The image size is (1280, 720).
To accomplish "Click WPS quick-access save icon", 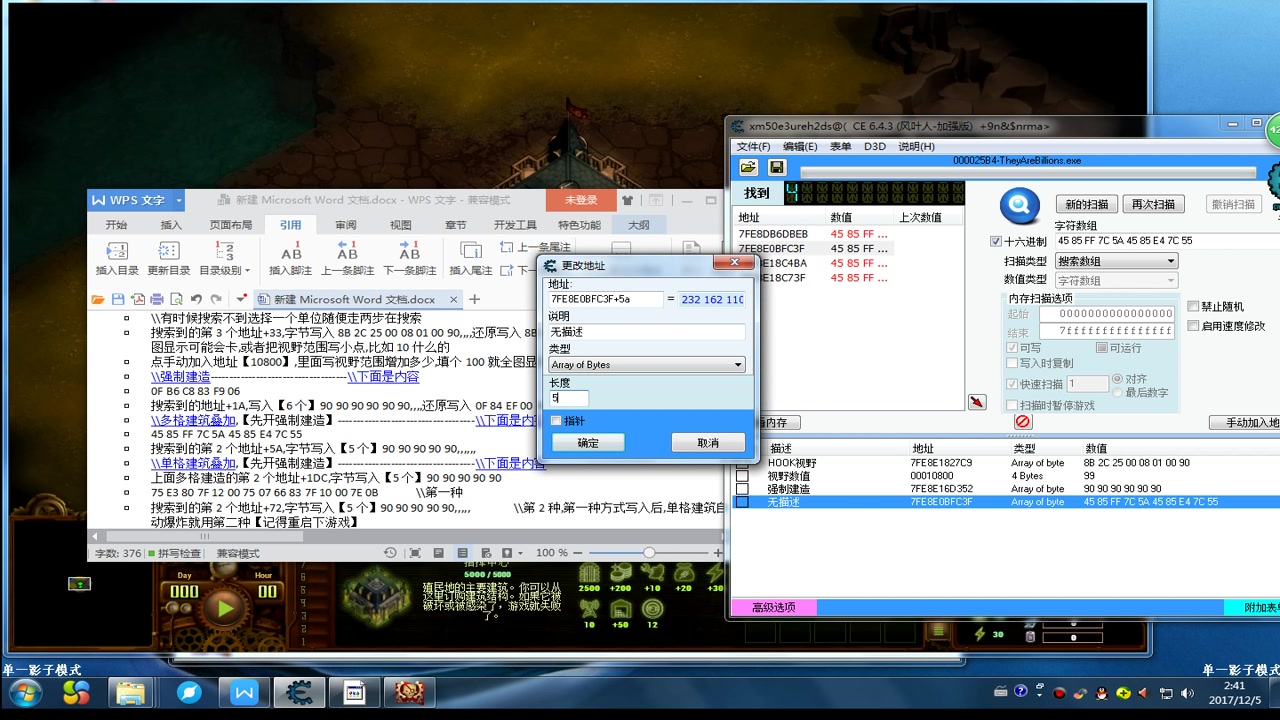I will tap(118, 299).
